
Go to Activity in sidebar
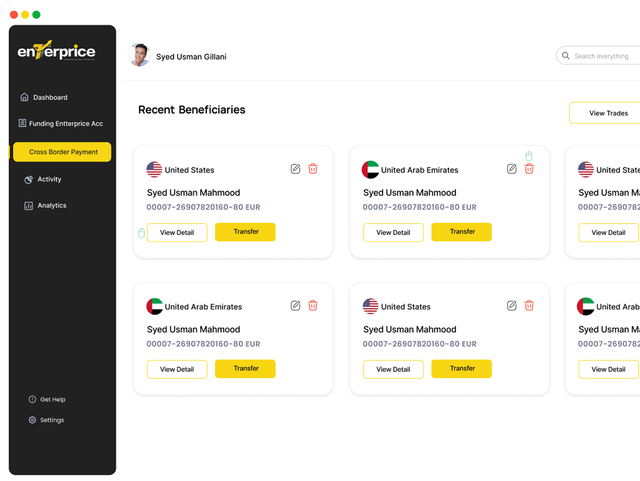coord(49,179)
